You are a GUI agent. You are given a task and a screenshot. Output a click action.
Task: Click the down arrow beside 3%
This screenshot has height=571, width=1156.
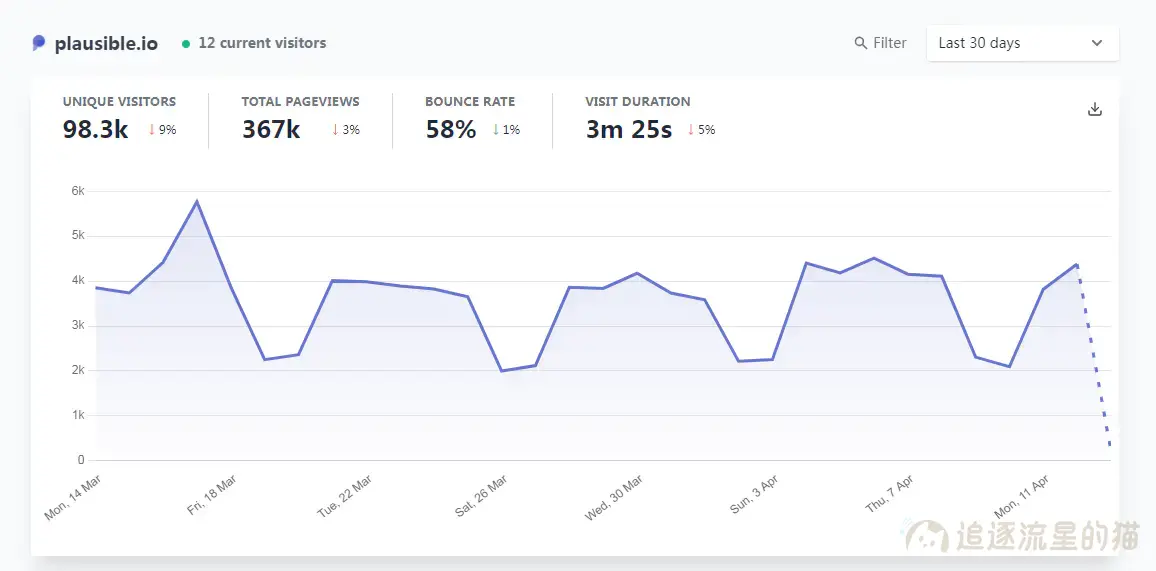coord(335,130)
